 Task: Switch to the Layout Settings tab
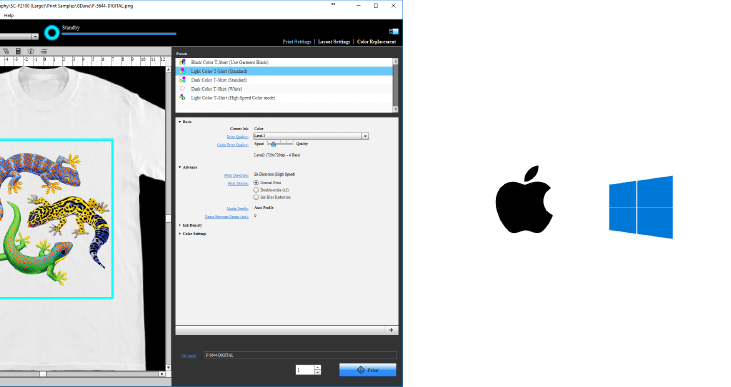[334, 41]
